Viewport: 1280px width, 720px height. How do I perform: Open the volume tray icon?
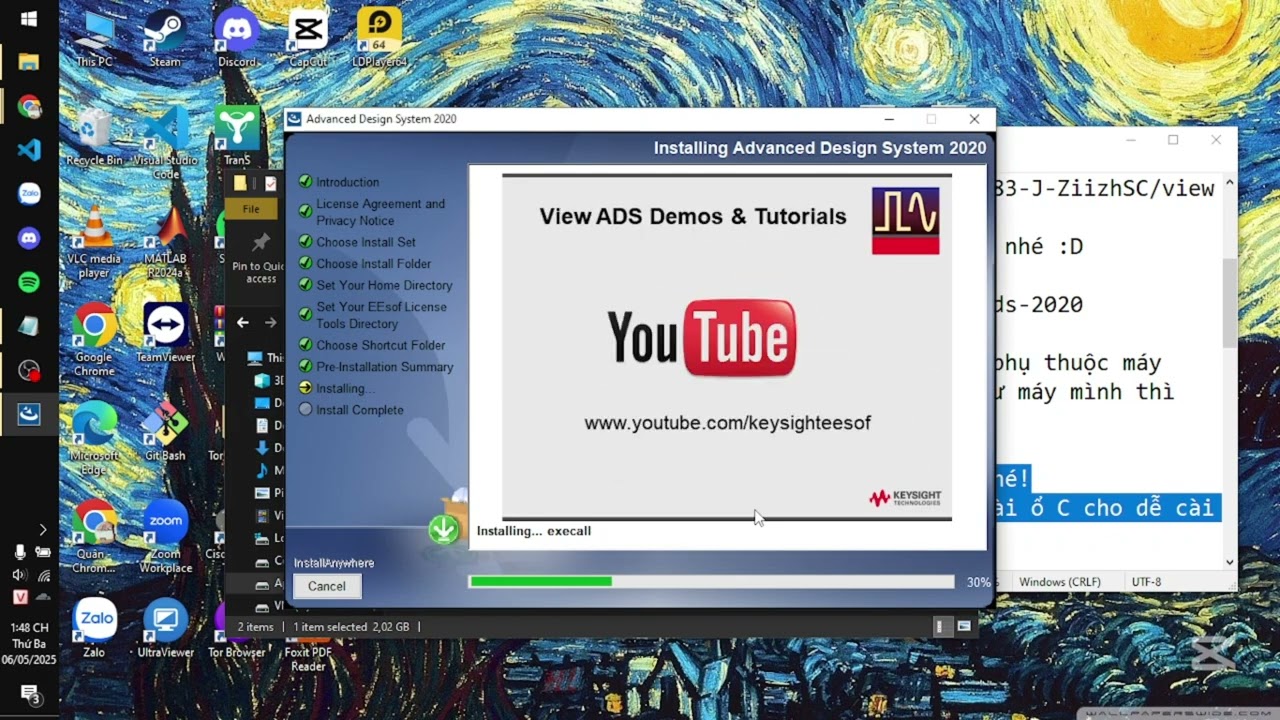19,575
